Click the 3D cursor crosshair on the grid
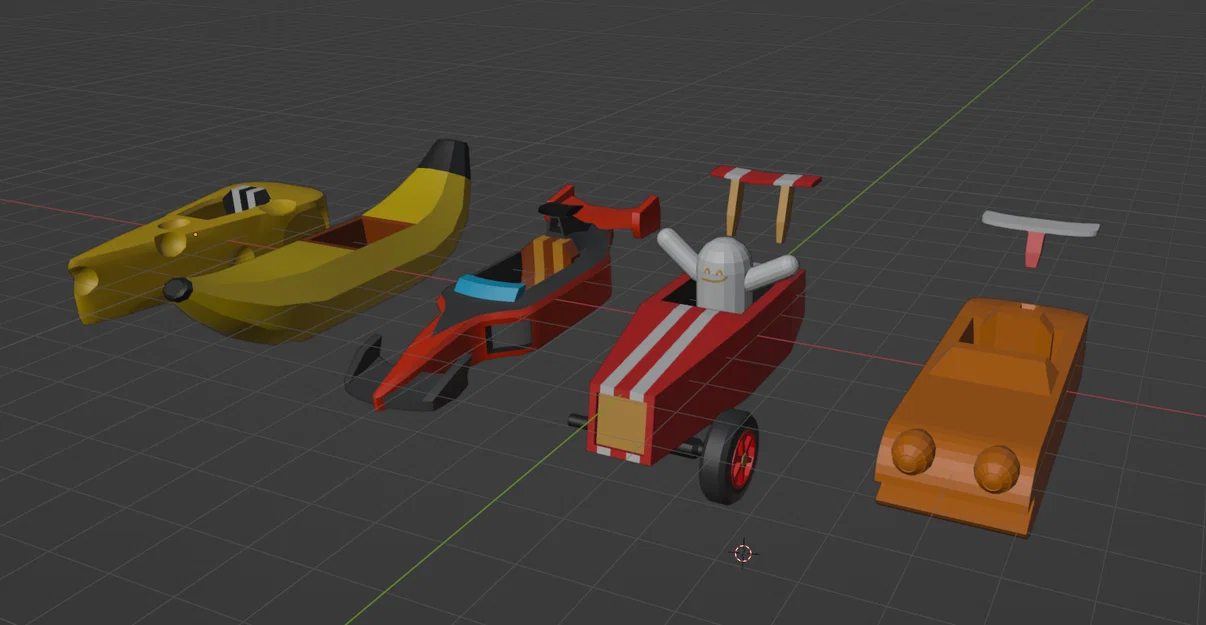This screenshot has width=1206, height=625. [x=743, y=552]
